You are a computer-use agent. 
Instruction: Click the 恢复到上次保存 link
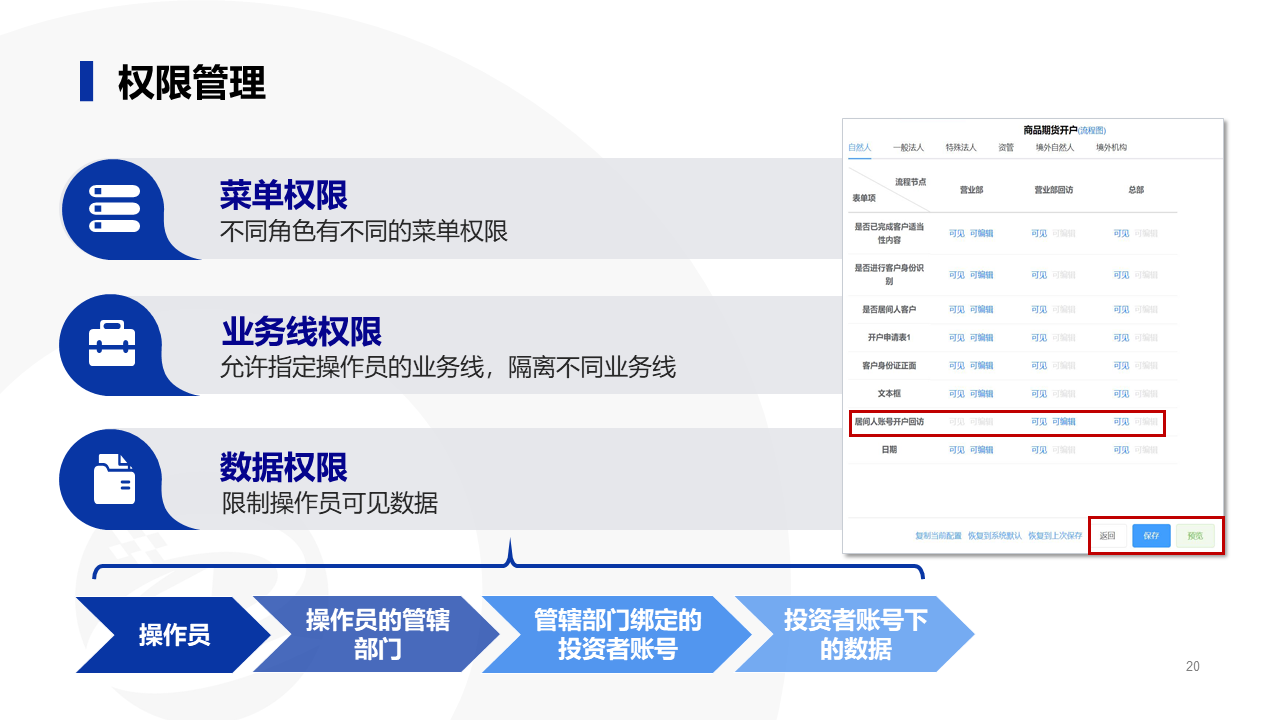[1055, 536]
